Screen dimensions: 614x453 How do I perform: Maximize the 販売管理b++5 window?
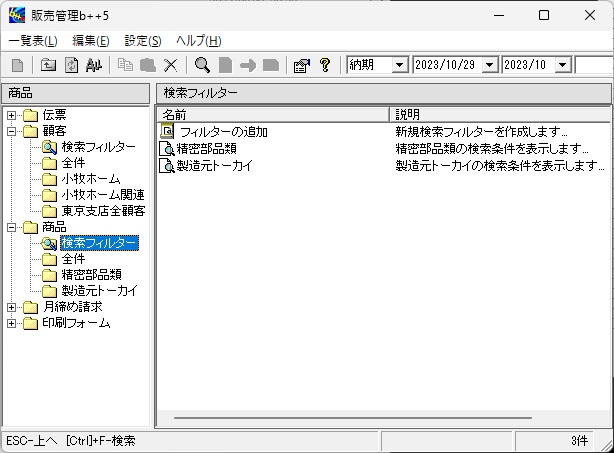pos(544,16)
